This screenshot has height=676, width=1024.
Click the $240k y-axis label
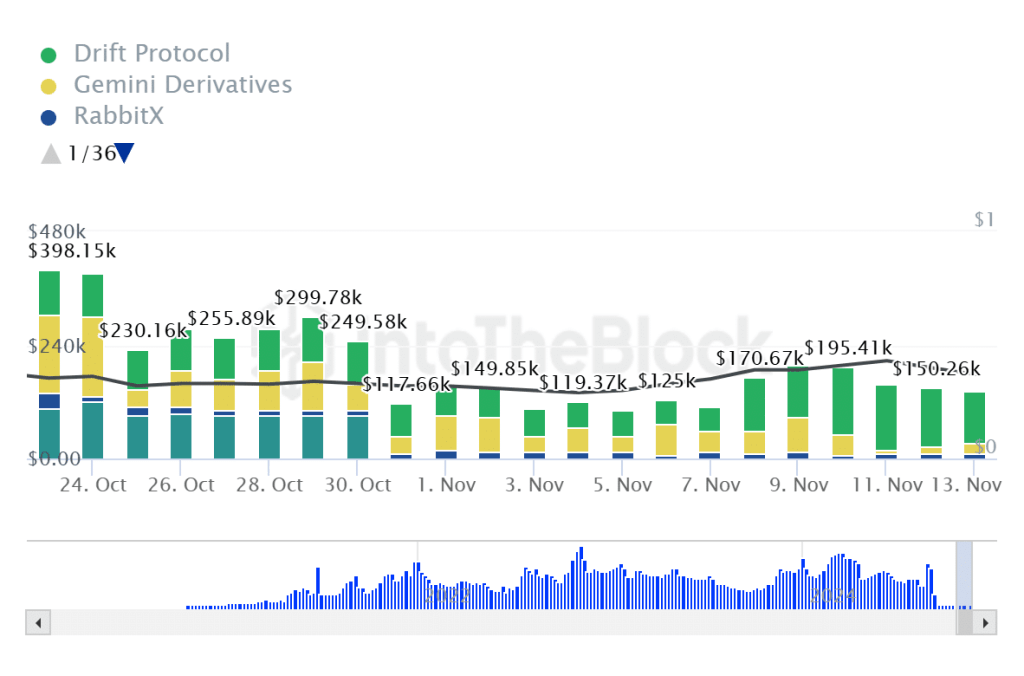[56, 347]
